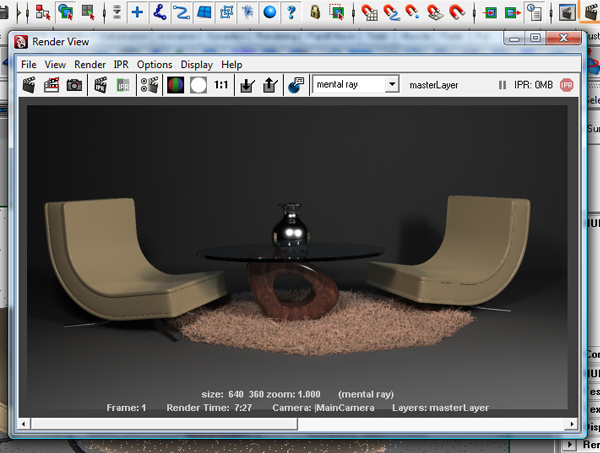Viewport: 600px width, 453px height.
Task: Click the horizontal scrollbar left arrow
Action: 24,424
